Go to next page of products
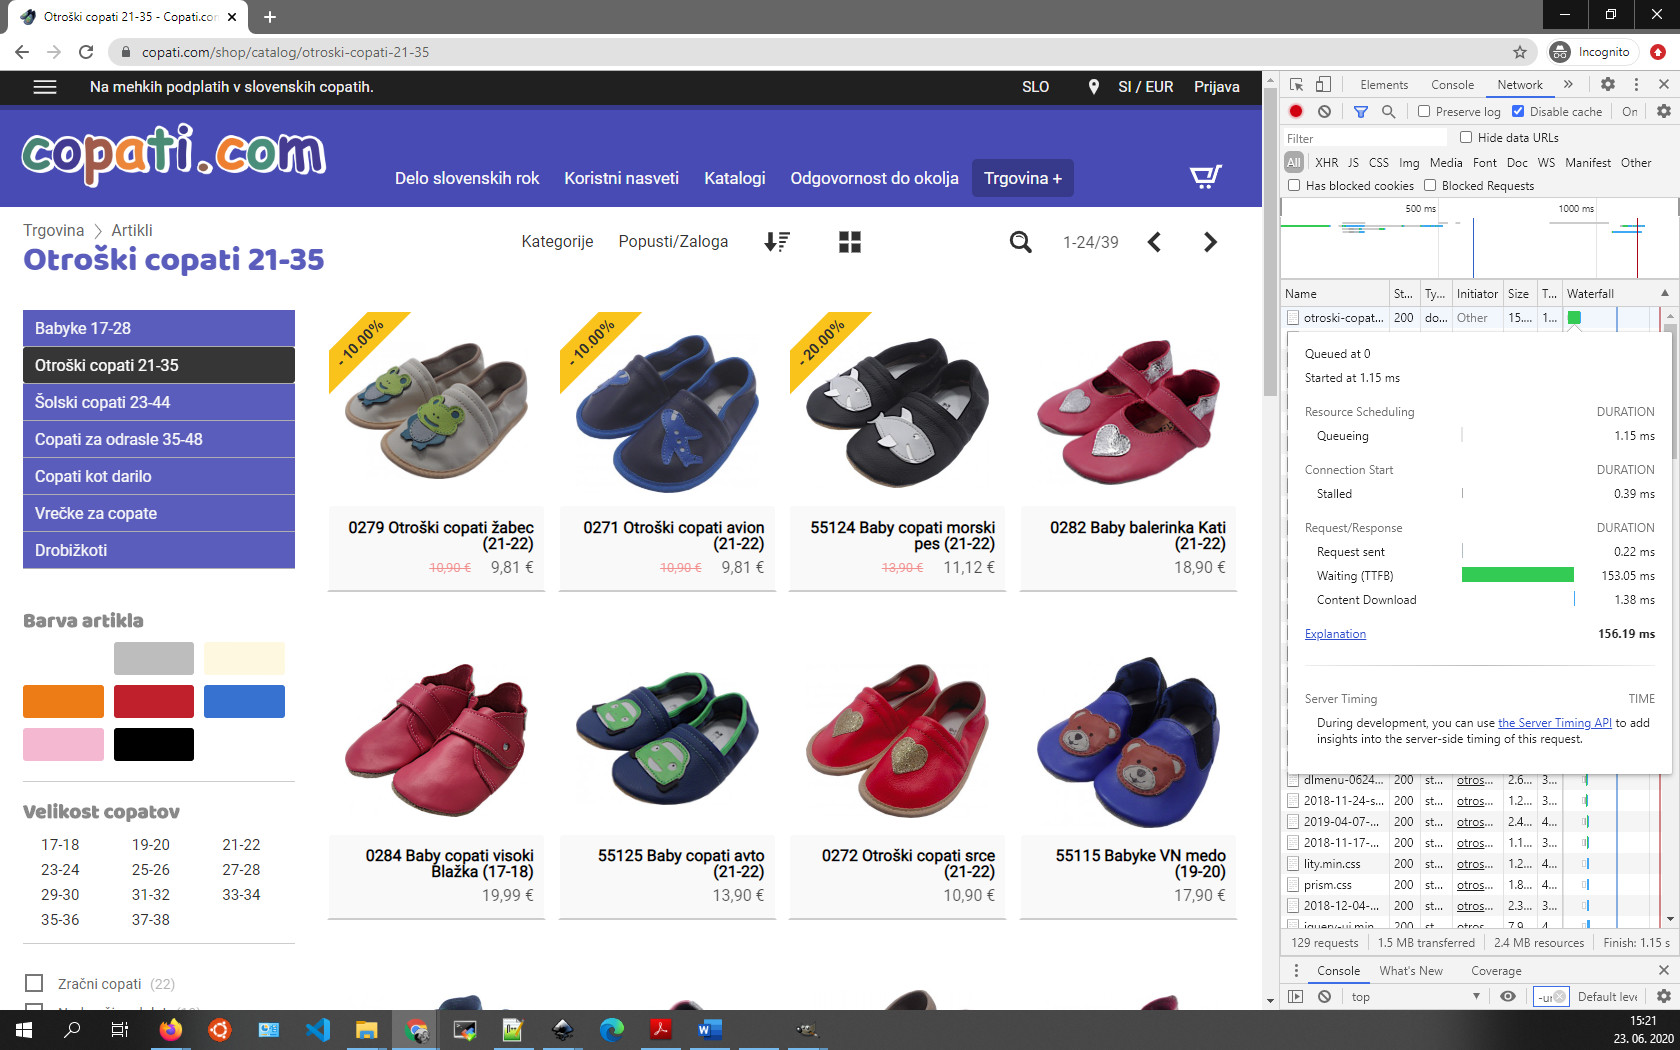Image resolution: width=1680 pixels, height=1050 pixels. click(1210, 242)
